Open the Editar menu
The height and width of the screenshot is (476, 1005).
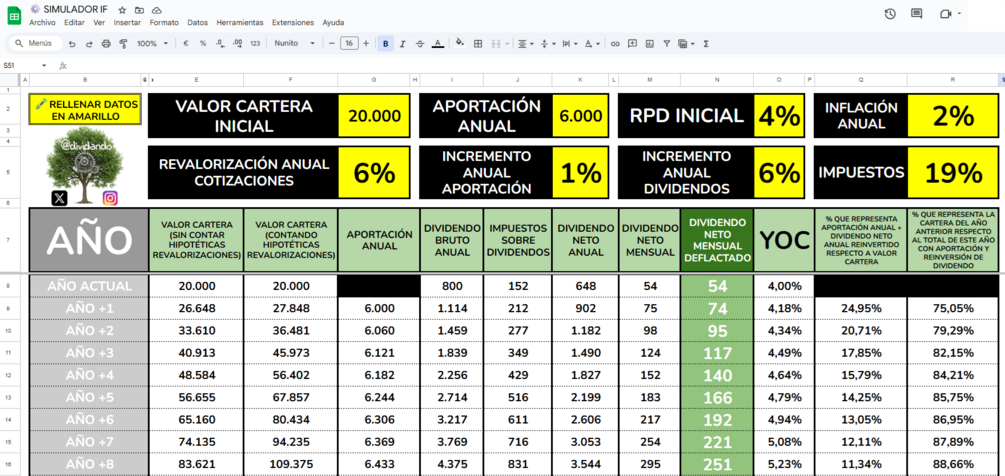[x=74, y=22]
